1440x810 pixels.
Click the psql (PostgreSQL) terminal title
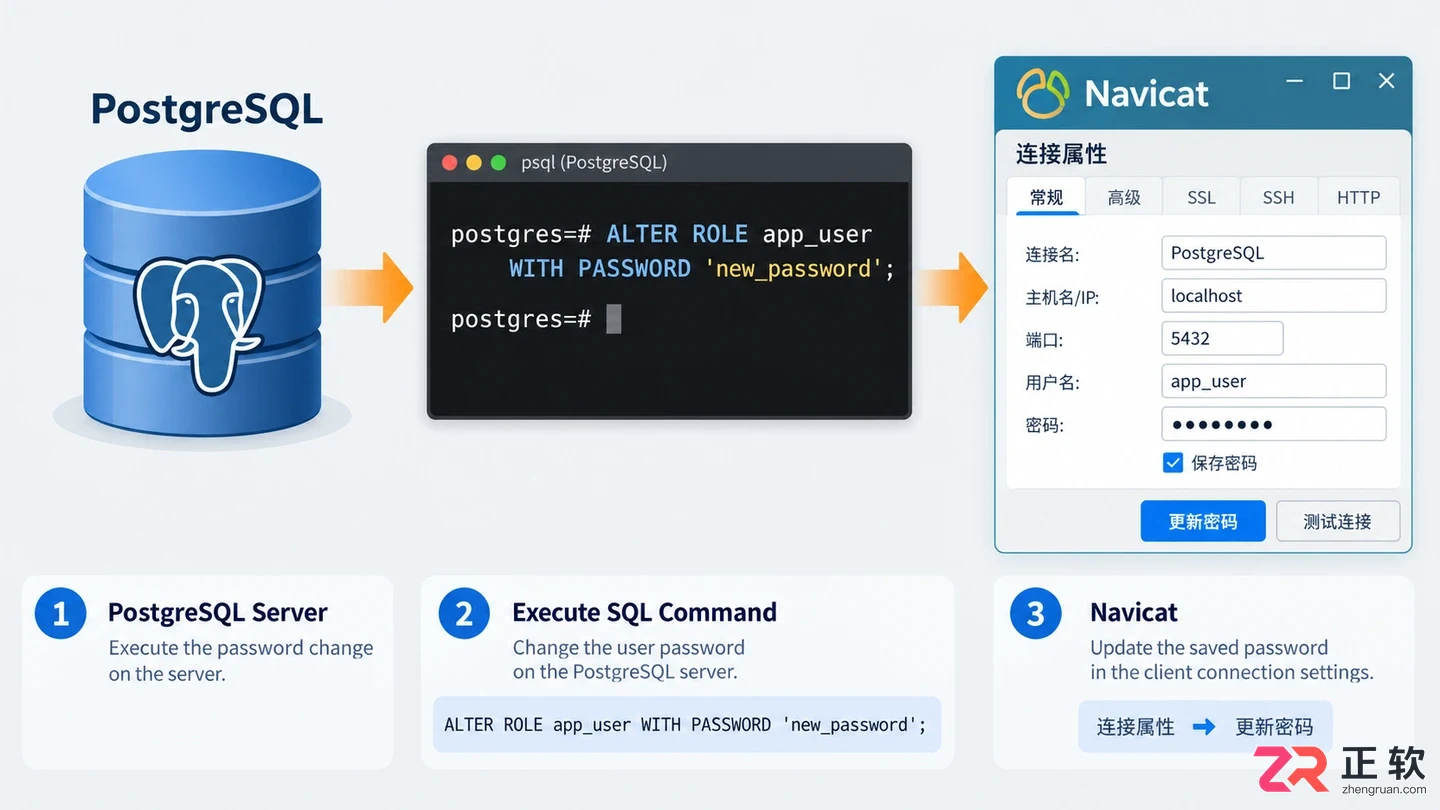point(594,162)
